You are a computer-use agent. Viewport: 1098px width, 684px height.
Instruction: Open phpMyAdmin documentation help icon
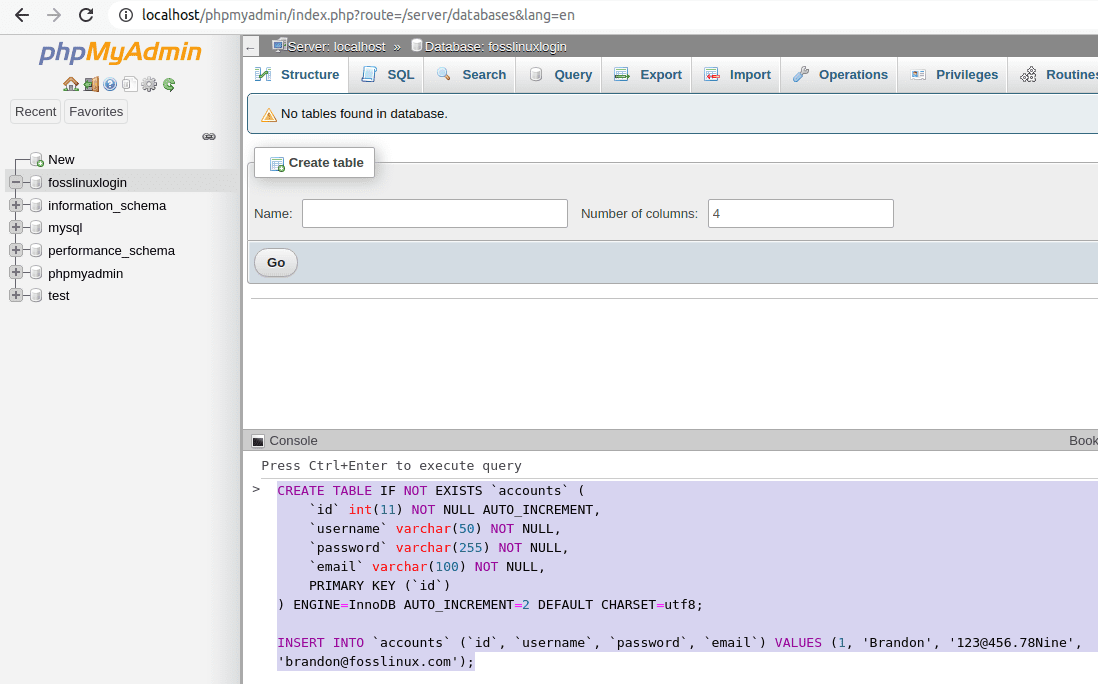(x=110, y=85)
